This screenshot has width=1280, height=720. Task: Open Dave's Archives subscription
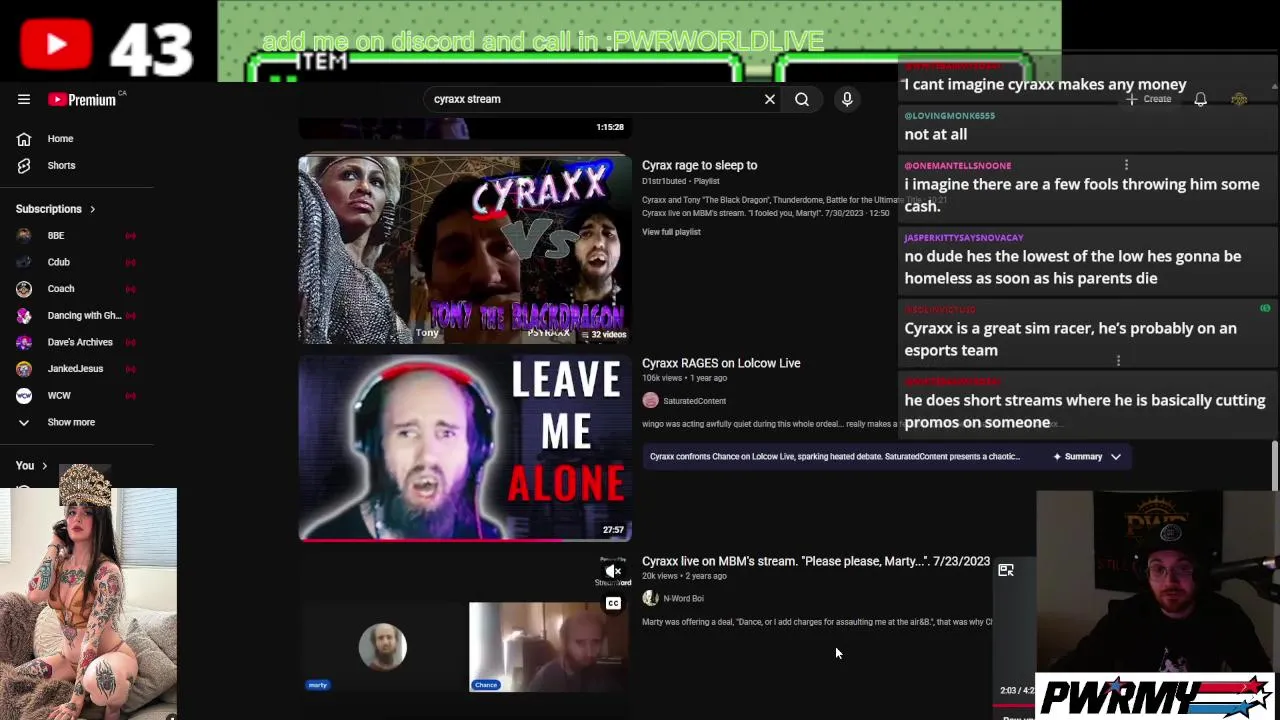point(80,342)
